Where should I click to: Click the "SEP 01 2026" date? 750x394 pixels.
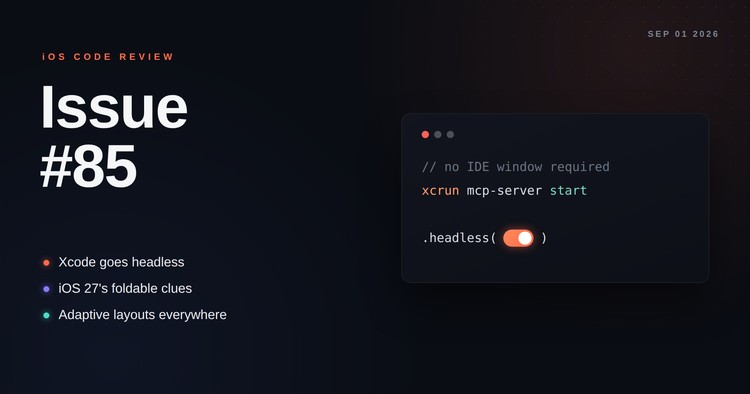click(x=683, y=34)
